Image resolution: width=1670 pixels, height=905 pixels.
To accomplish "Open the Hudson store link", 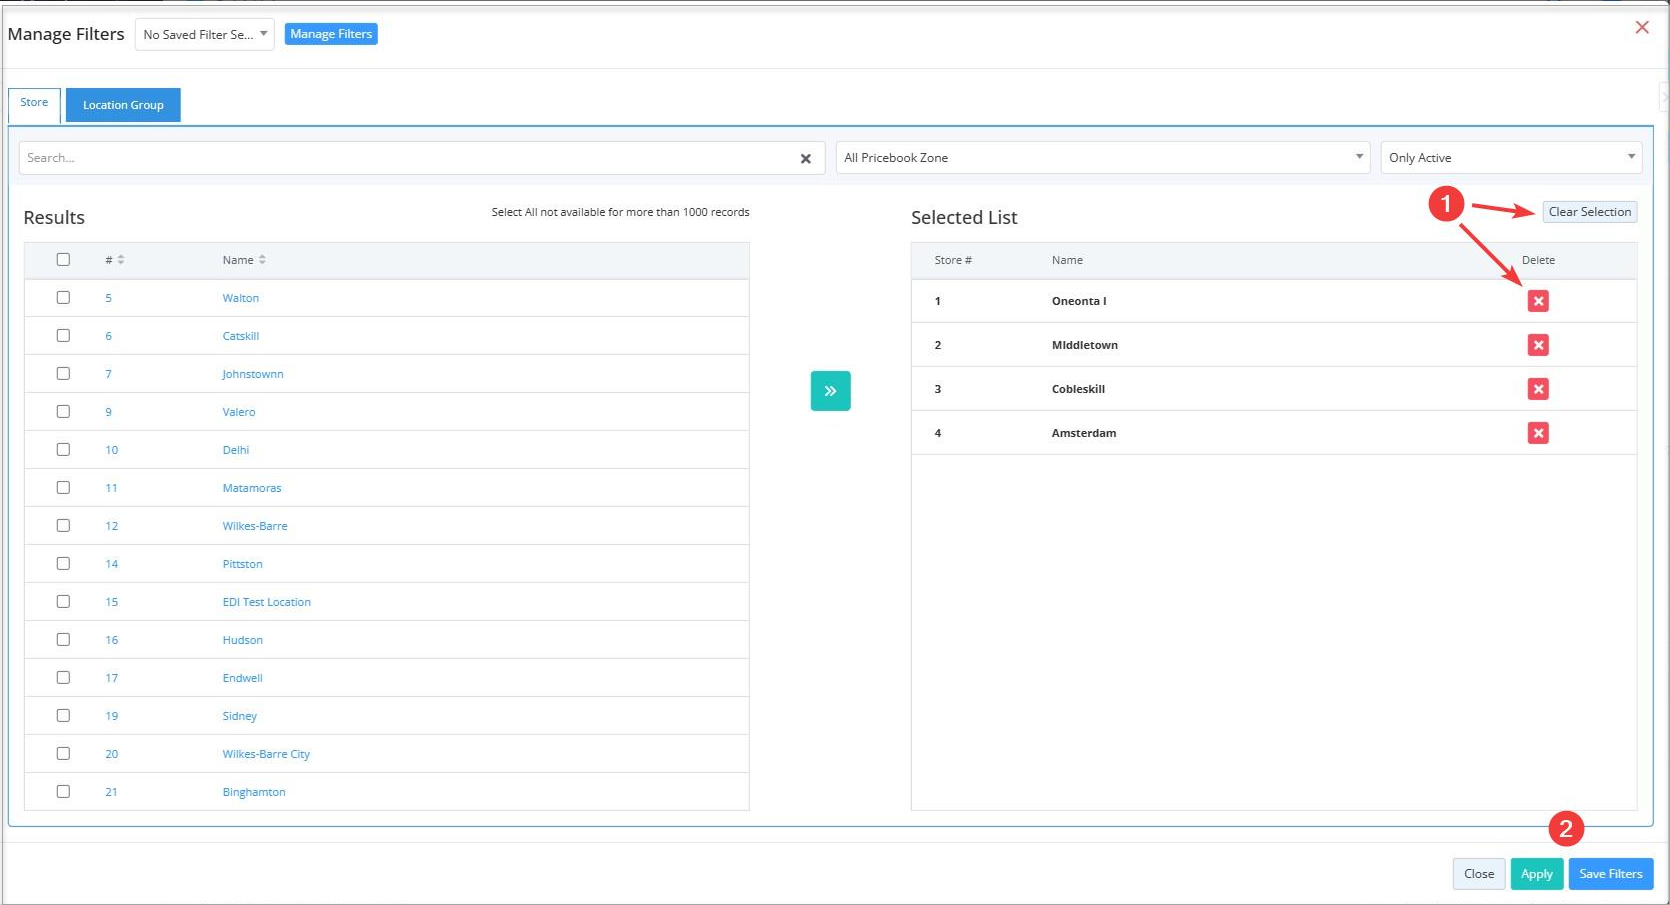I will [x=243, y=640].
